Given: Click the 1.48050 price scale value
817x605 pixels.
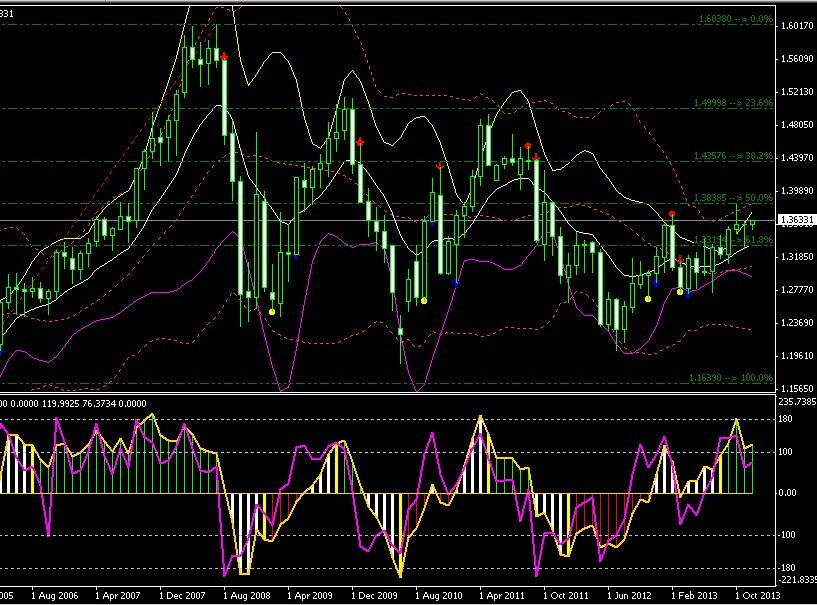Looking at the screenshot, I should (797, 125).
